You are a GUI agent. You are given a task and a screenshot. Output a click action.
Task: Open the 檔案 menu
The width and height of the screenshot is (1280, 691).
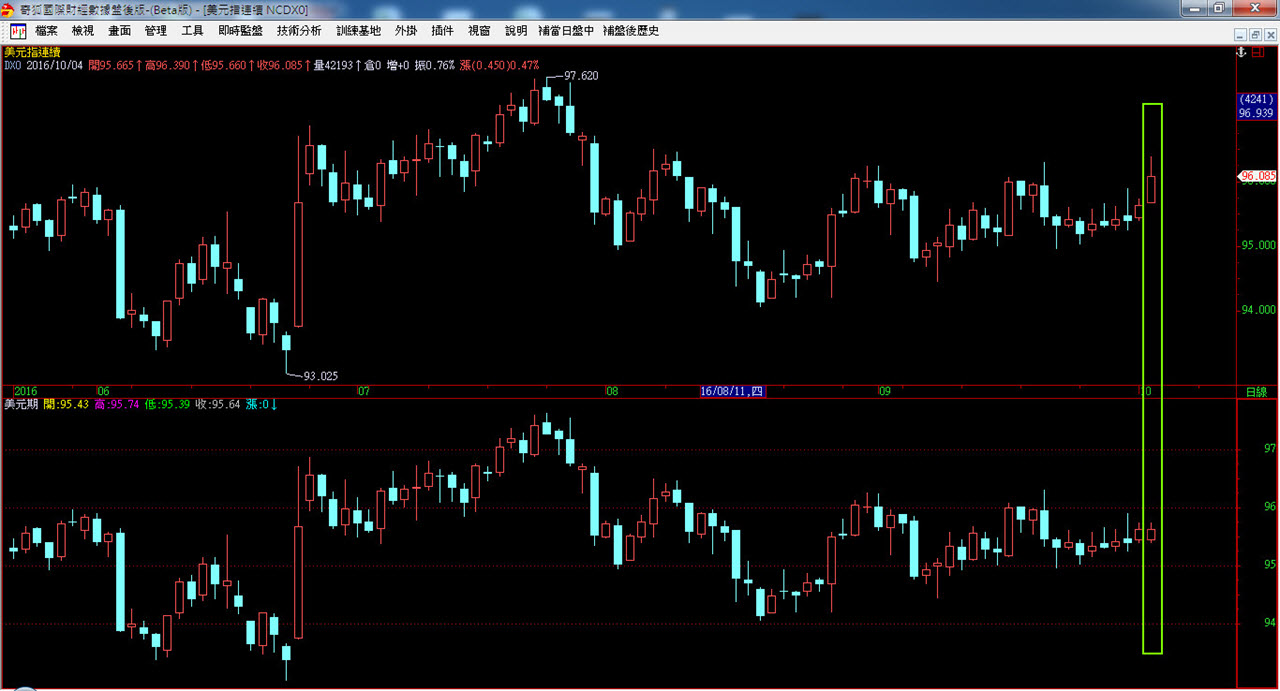click(47, 31)
